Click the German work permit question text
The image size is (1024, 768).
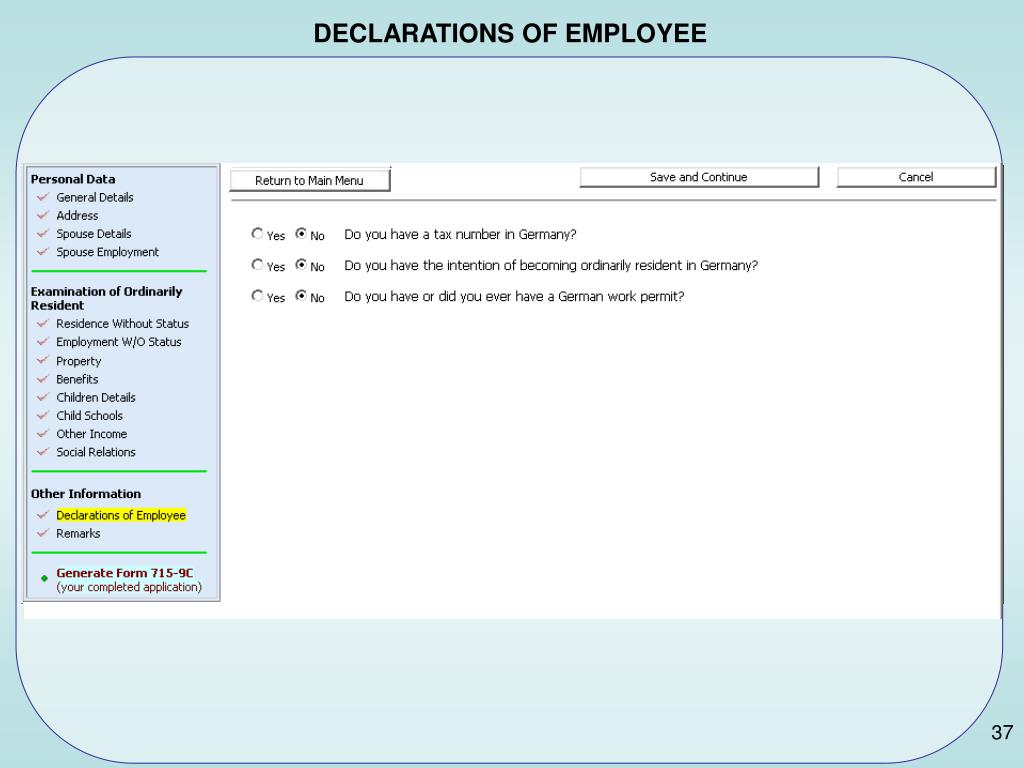(514, 296)
